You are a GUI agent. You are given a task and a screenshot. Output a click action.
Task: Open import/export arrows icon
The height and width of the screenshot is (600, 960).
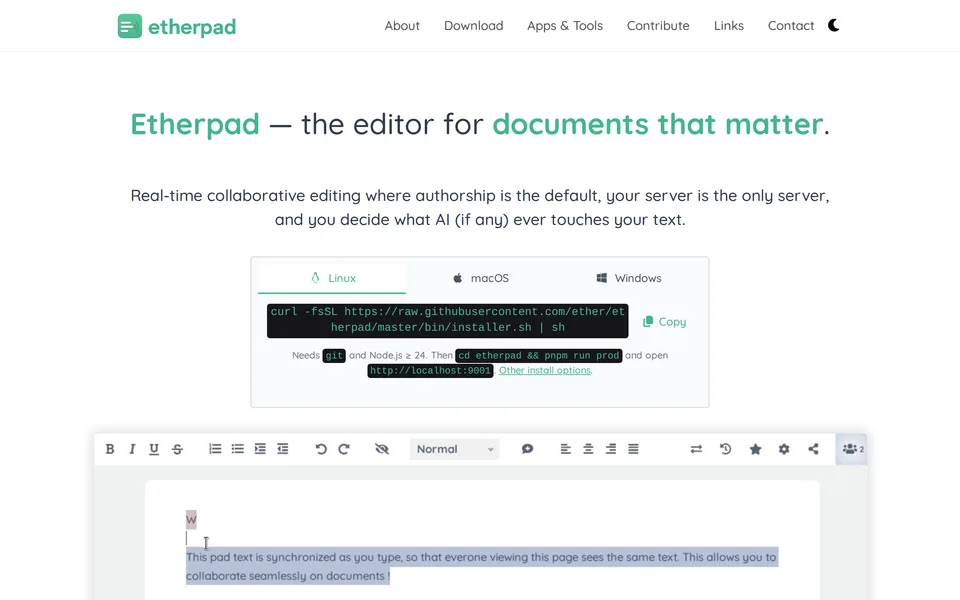pyautogui.click(x=696, y=449)
